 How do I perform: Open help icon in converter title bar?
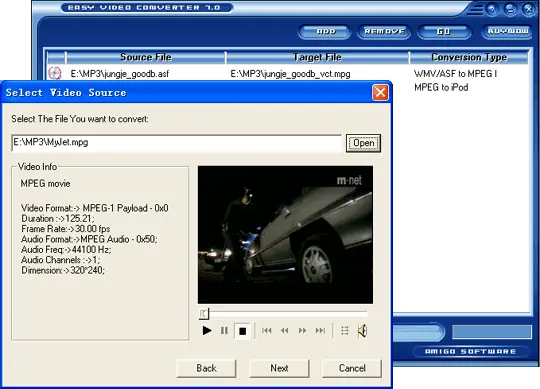[492, 9]
